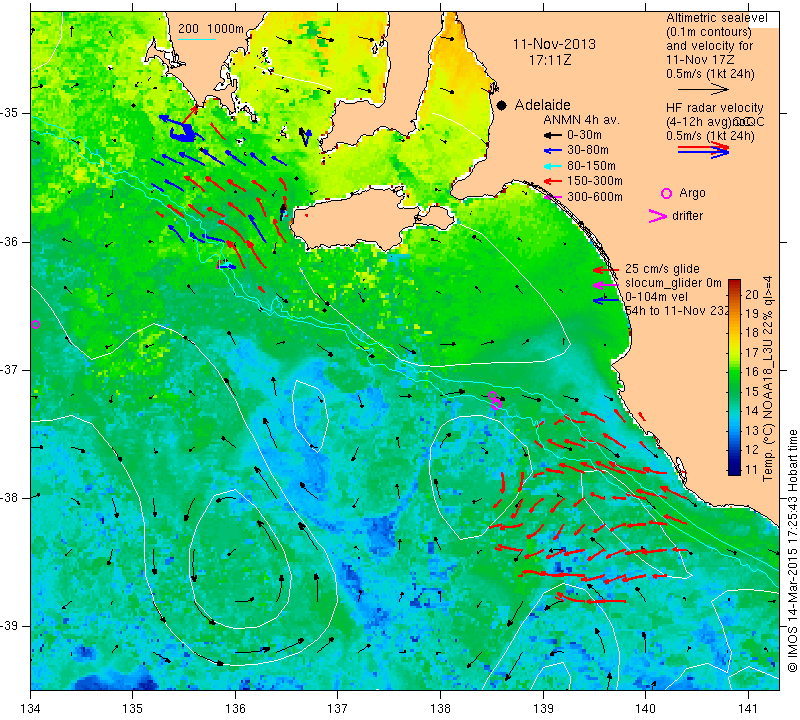Click the latitude axis label -35
The width and height of the screenshot is (800, 720).
10,113
